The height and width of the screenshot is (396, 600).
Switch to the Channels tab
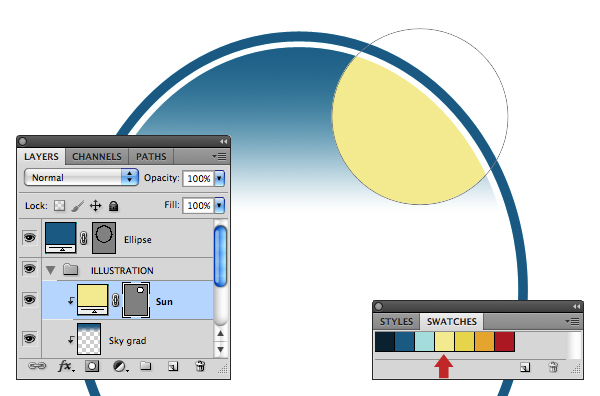pos(97,156)
